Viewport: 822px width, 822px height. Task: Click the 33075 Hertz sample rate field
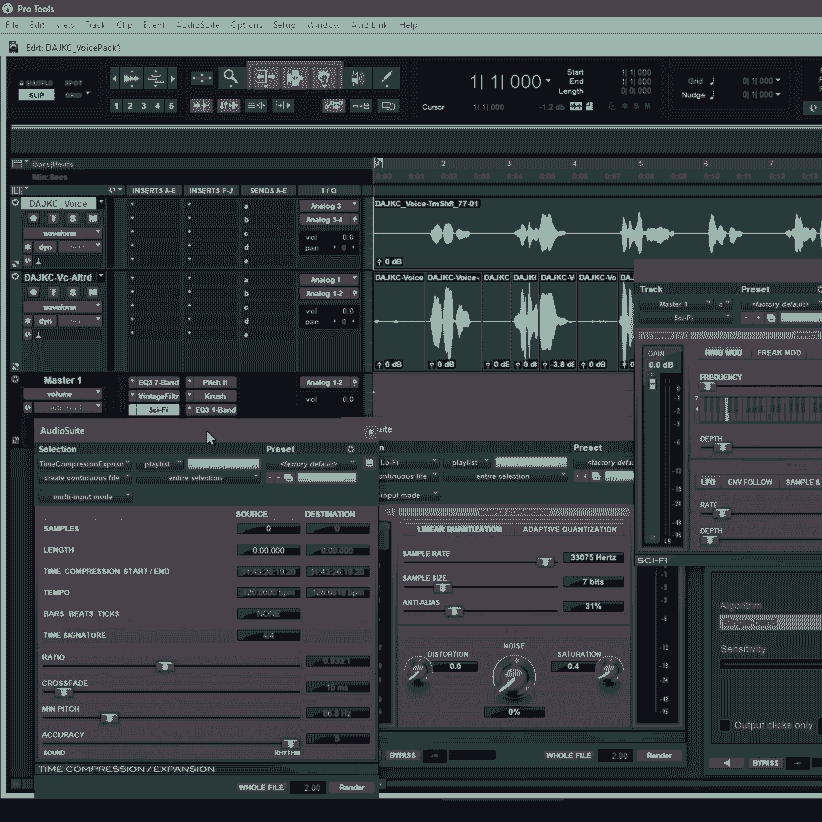coord(593,557)
